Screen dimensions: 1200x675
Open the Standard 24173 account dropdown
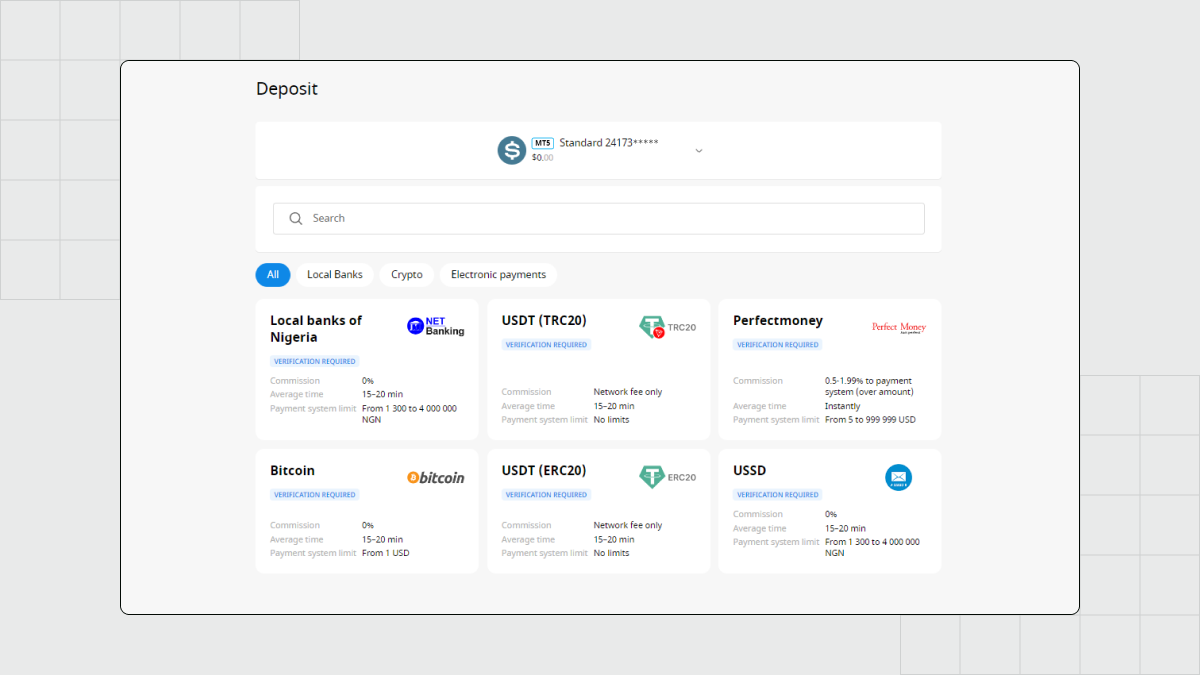(x=598, y=150)
